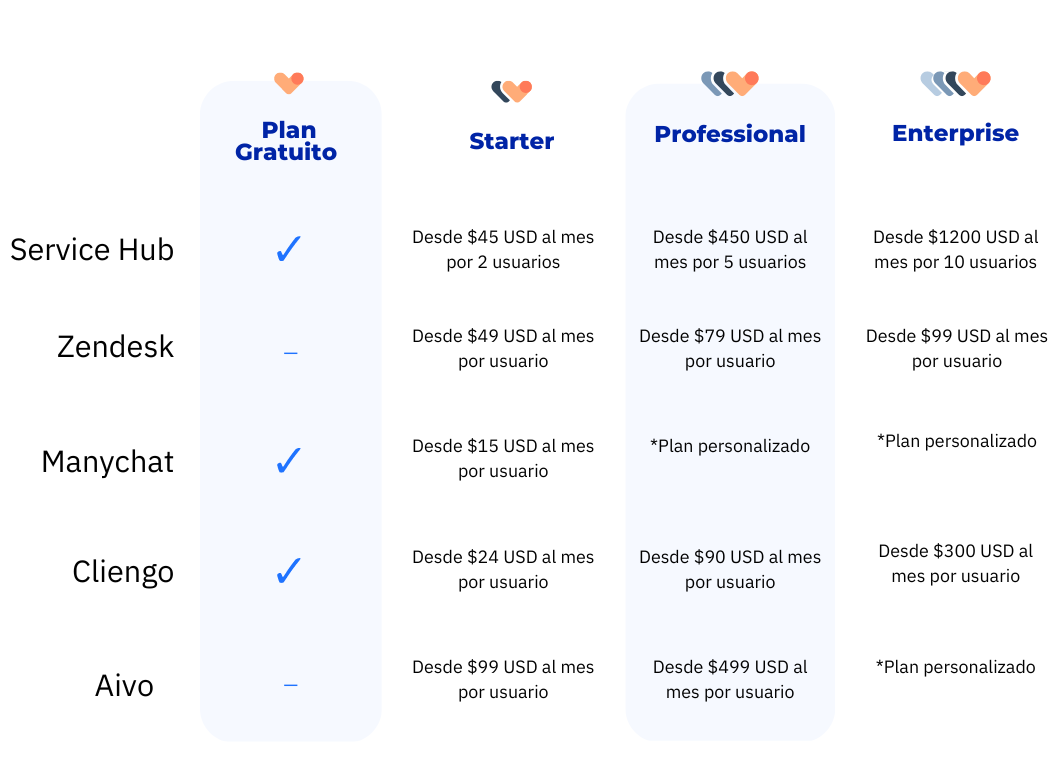Click the Manychat row label

[x=108, y=463]
